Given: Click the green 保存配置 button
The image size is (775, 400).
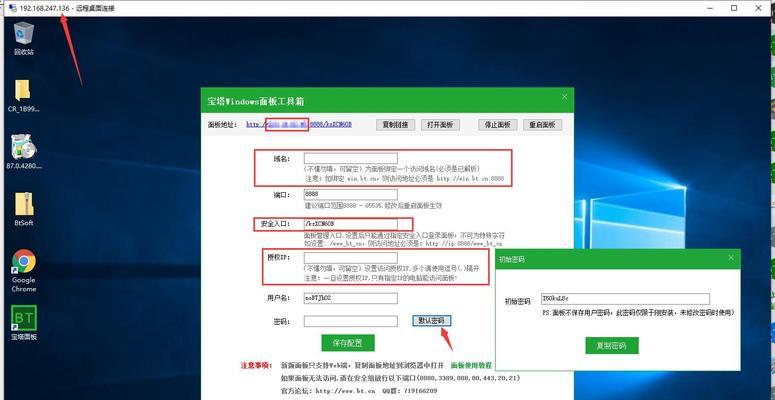Looking at the screenshot, I should tap(348, 343).
